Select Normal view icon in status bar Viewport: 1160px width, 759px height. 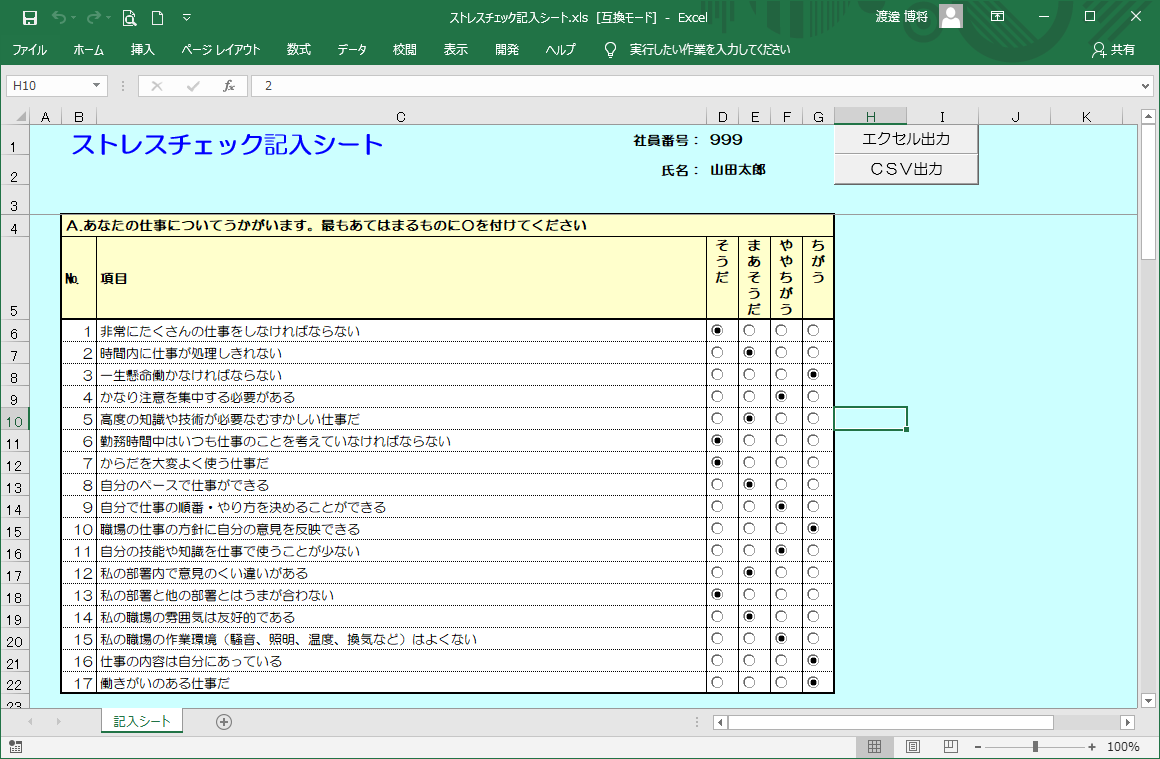pos(875,746)
